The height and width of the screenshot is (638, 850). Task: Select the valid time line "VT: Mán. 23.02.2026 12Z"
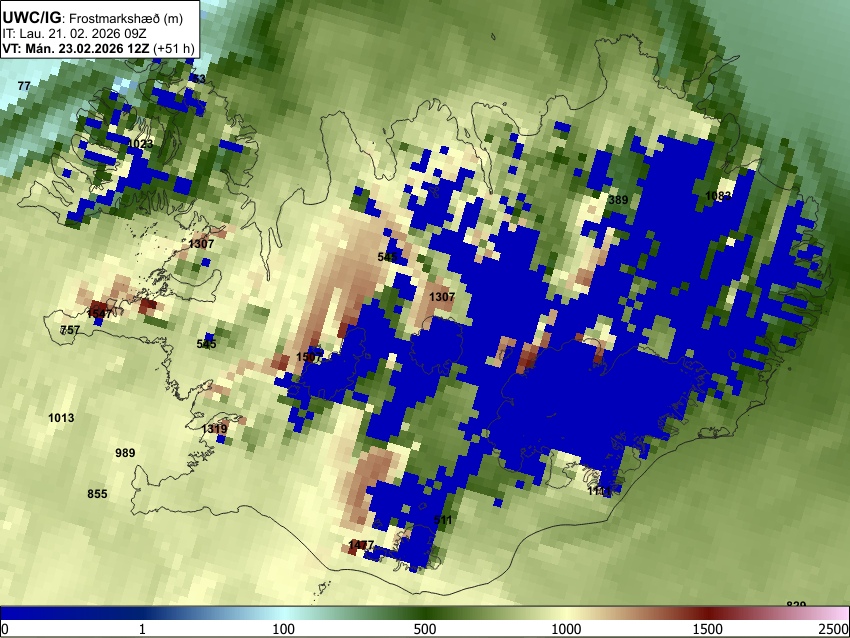[x=76, y=48]
